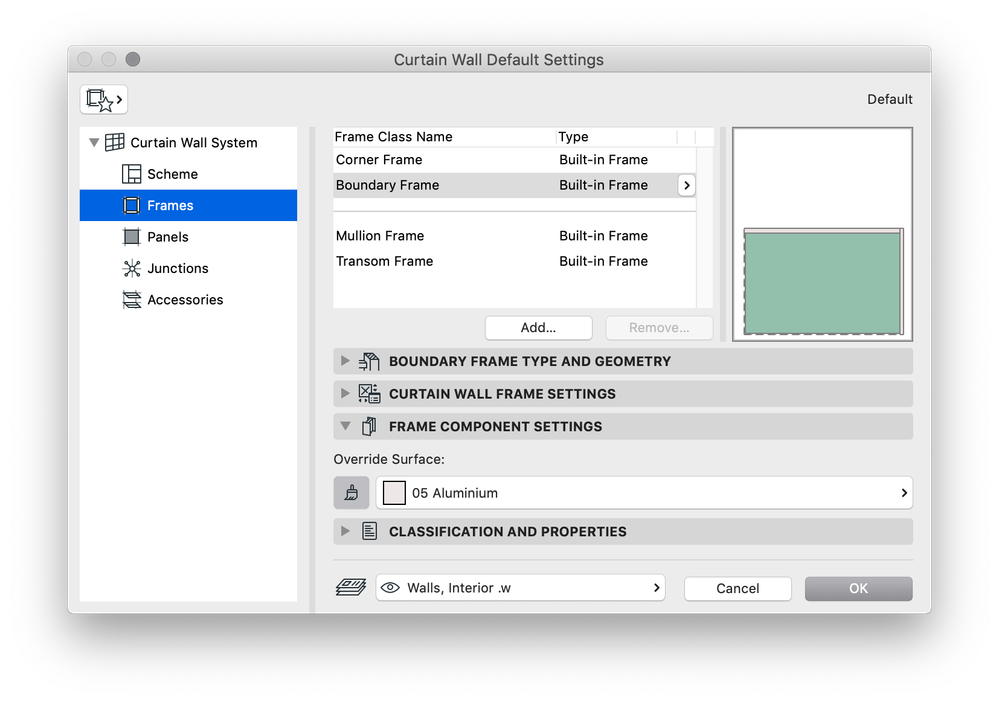Select the Accessories icon

pyautogui.click(x=132, y=299)
